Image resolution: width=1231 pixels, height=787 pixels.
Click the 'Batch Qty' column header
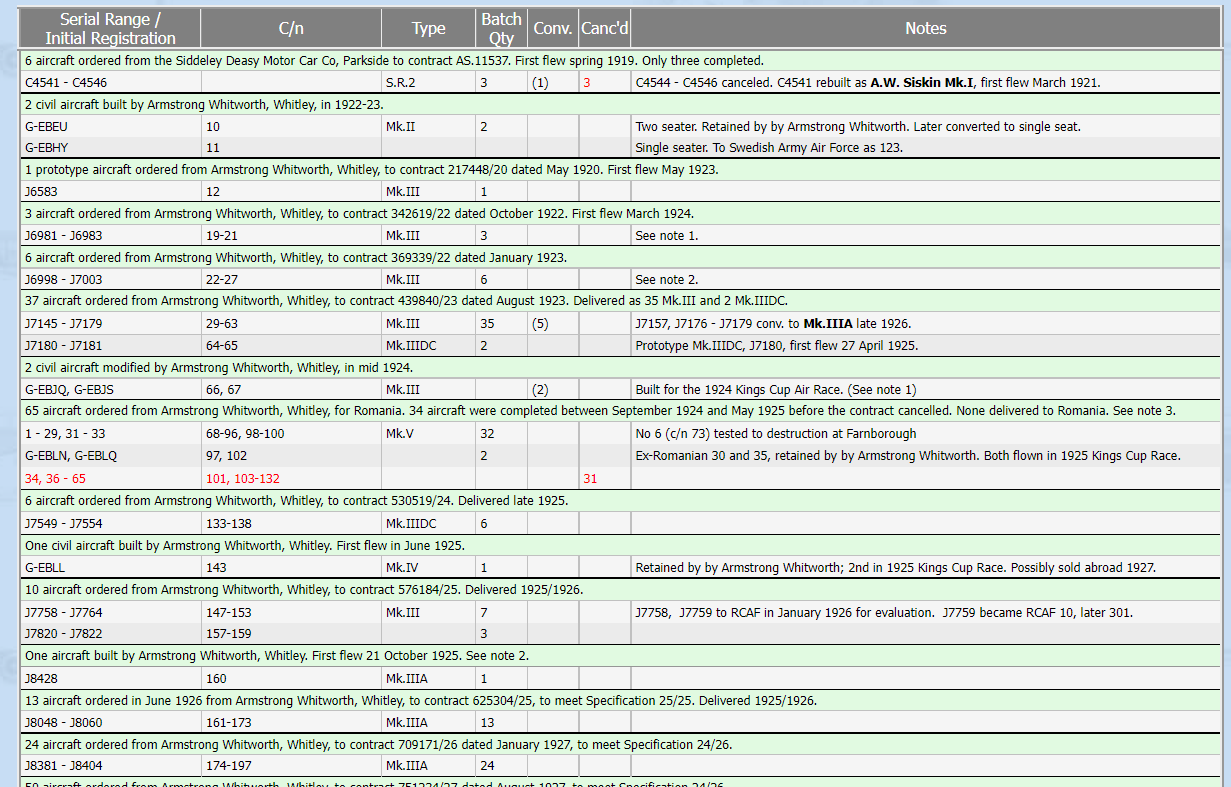coord(501,28)
